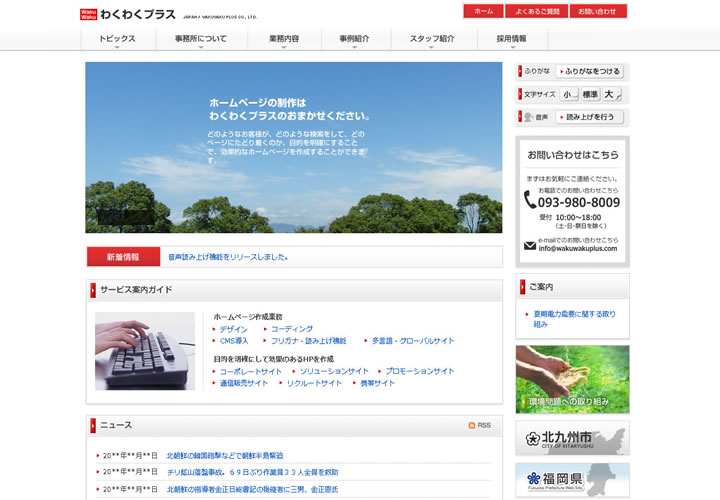Click info@wakuwakuplus.com email address
This screenshot has height=500, width=720.
[x=578, y=248]
